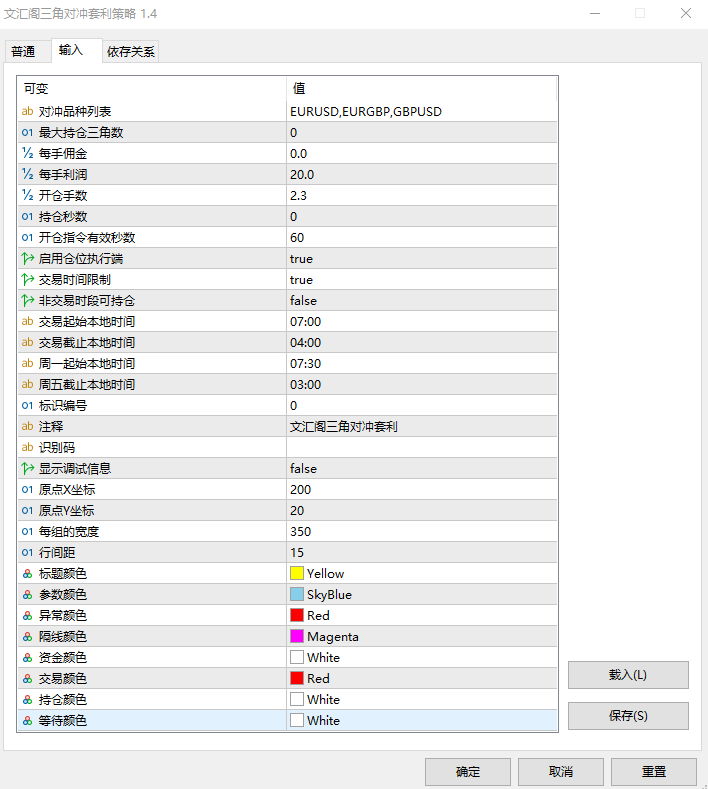Click the string icon beside 识别码

click(x=27, y=447)
